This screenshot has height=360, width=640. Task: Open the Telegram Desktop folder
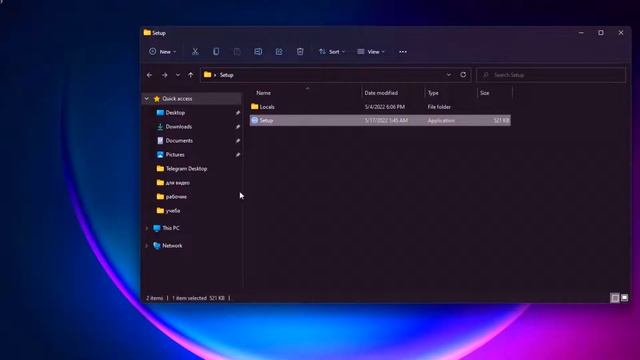coord(186,169)
